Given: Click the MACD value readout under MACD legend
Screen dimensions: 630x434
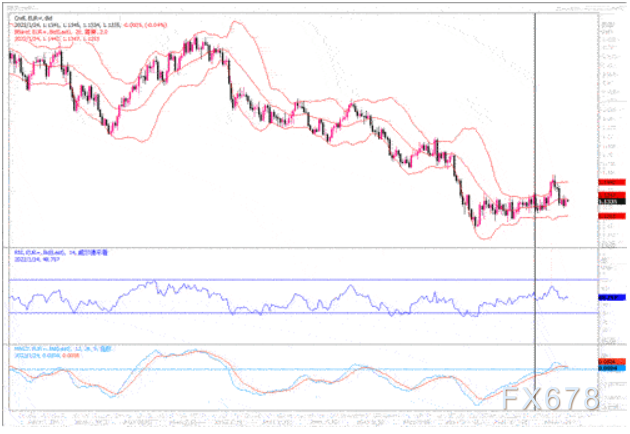Looking at the screenshot, I should (x=47, y=356).
